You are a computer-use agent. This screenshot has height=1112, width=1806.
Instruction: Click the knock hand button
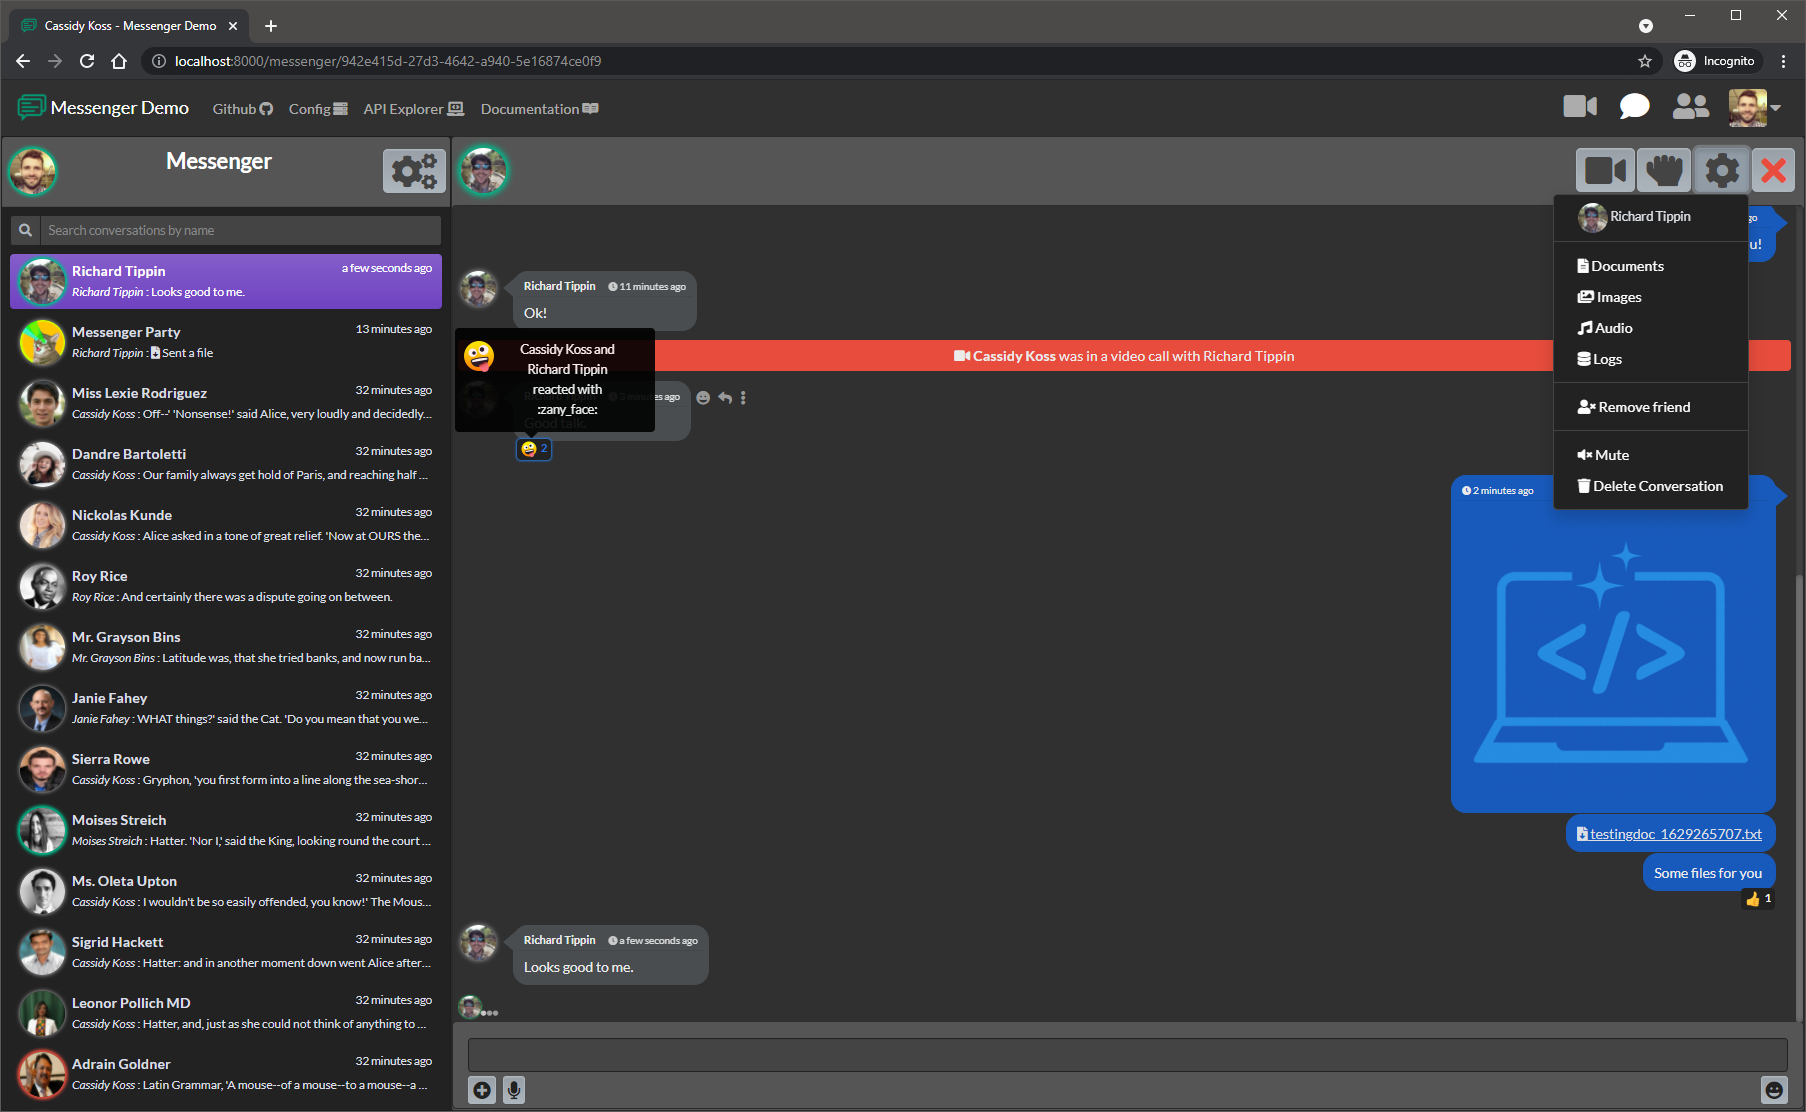[1664, 170]
